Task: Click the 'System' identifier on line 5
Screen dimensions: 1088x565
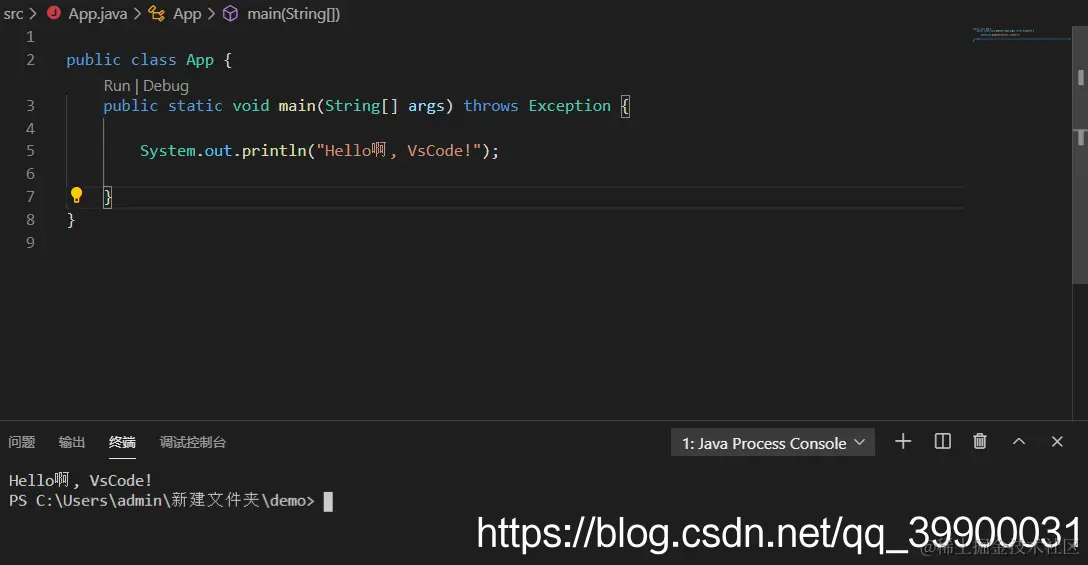Action: click(x=167, y=151)
